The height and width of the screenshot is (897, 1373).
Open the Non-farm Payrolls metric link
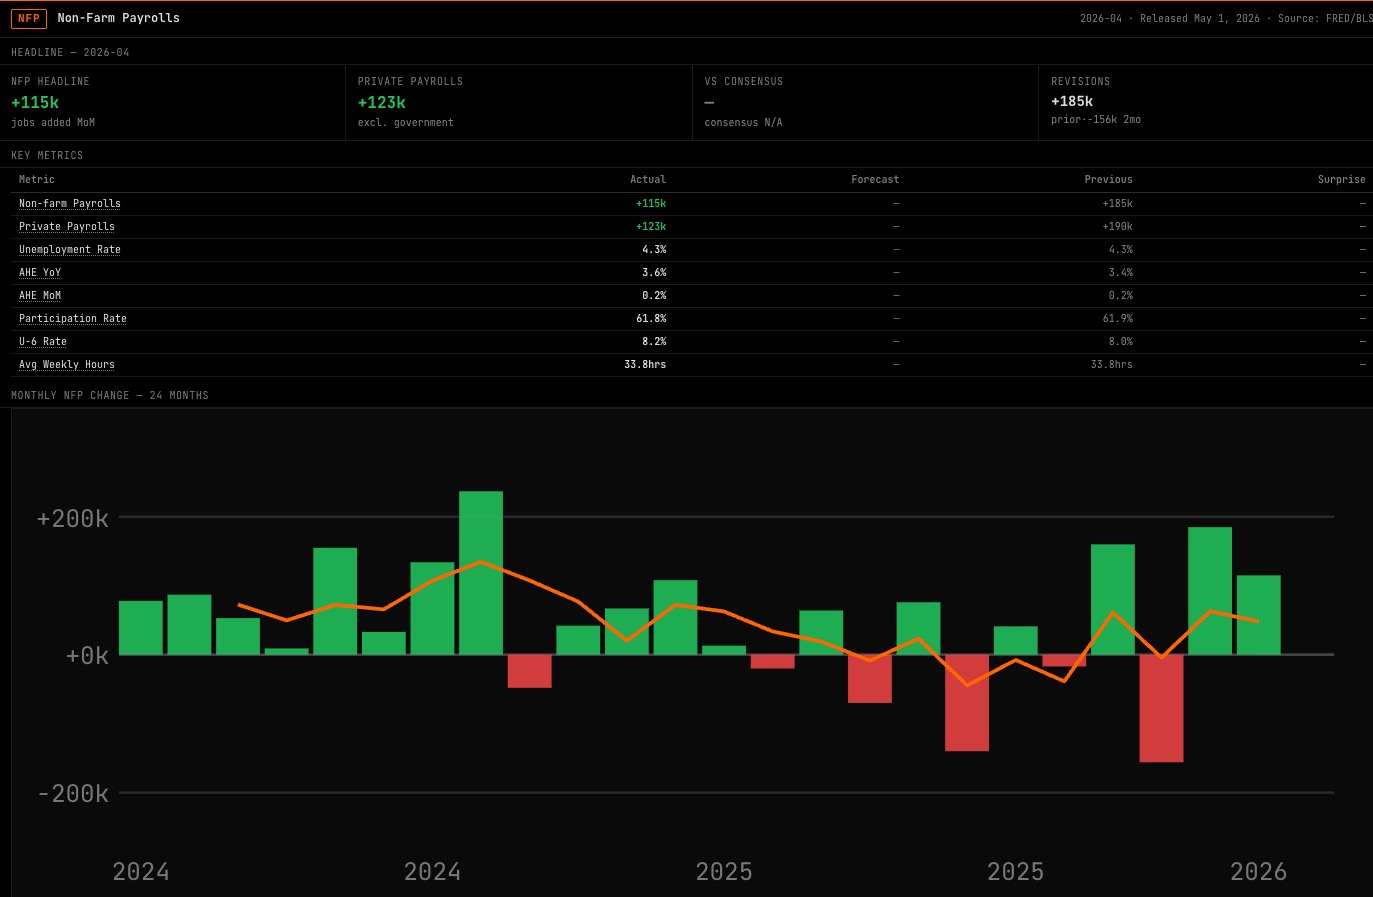[x=70, y=203]
